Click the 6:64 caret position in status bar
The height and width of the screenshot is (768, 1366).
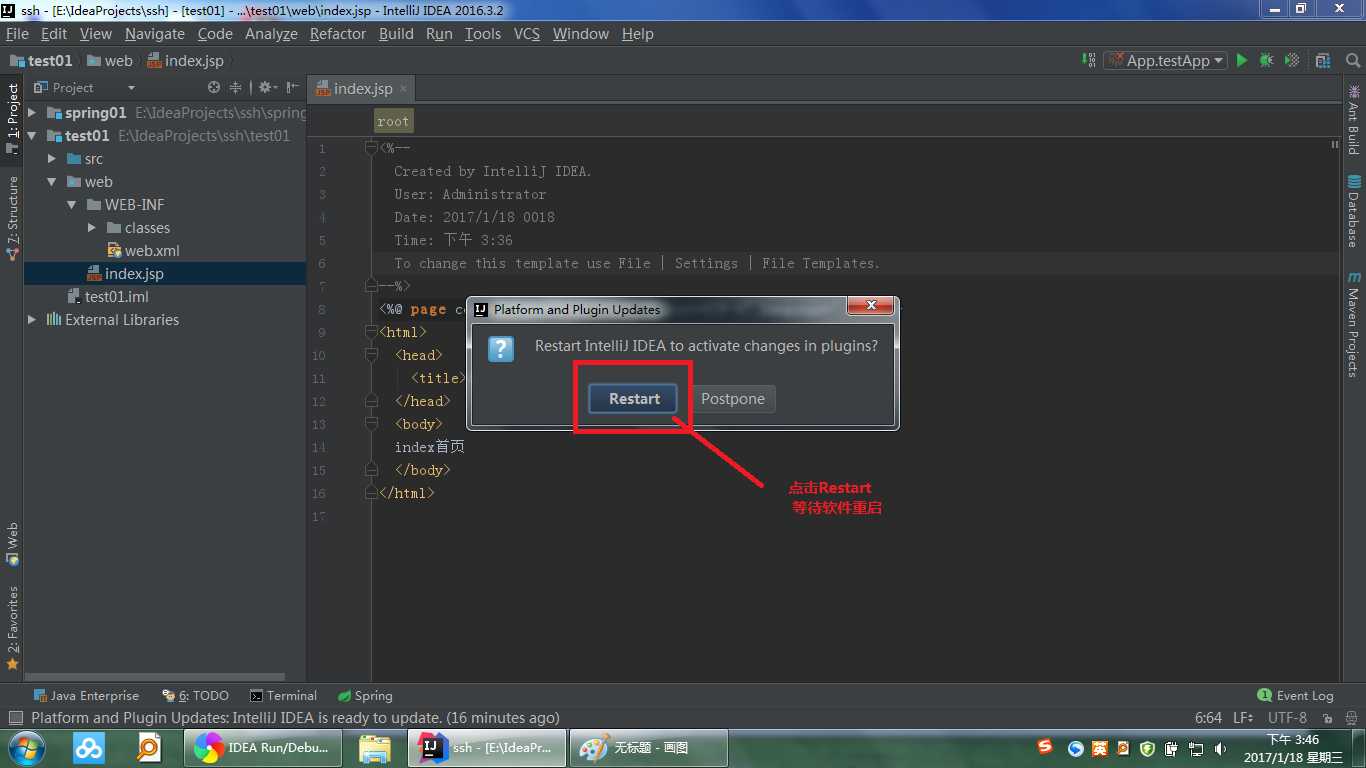click(1208, 718)
